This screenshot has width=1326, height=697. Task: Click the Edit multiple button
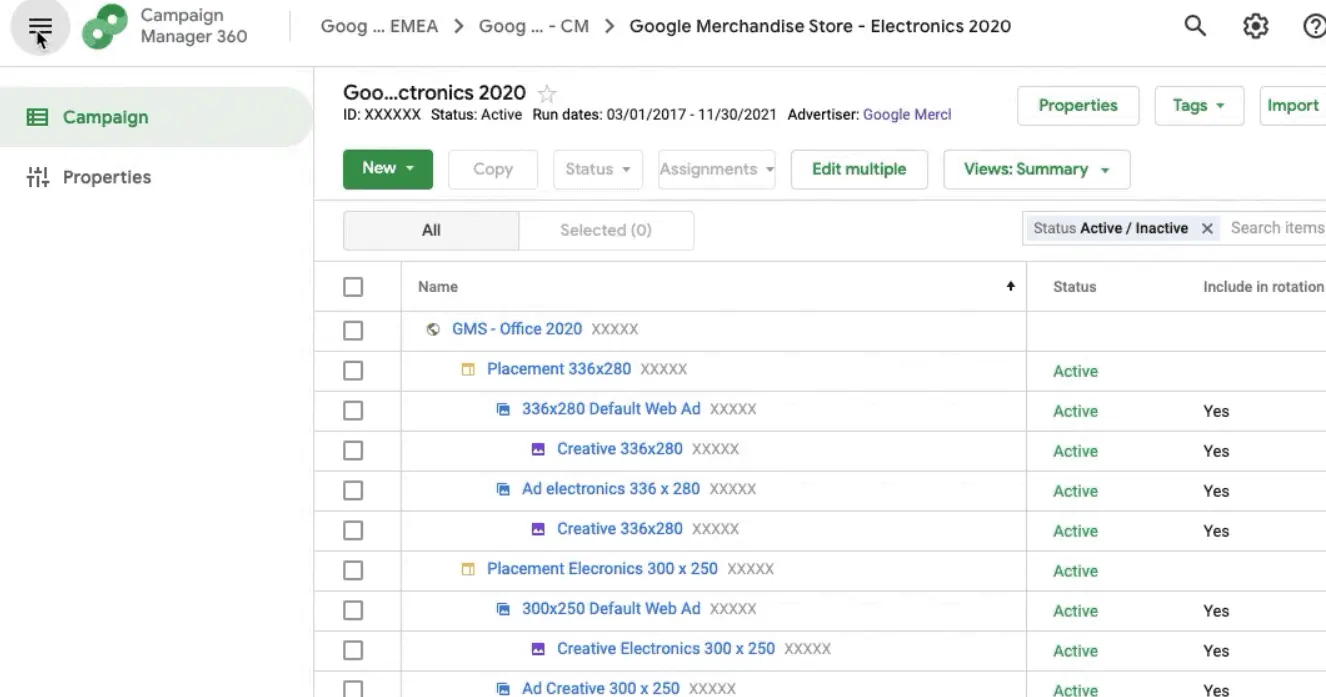(859, 169)
